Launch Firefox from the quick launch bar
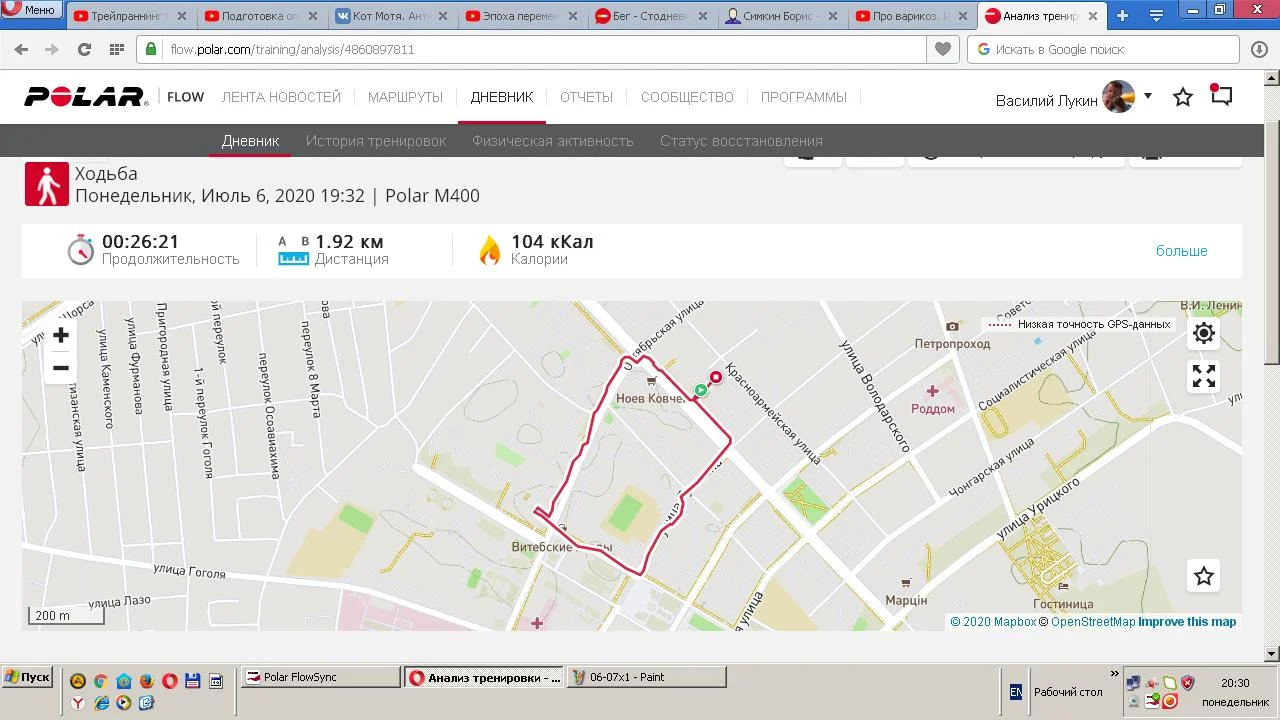This screenshot has height=720, width=1280. click(146, 681)
